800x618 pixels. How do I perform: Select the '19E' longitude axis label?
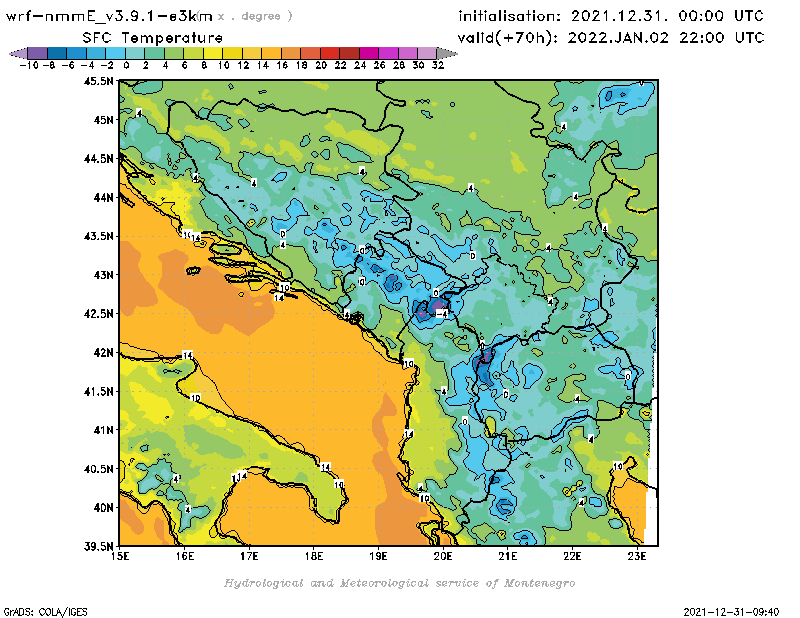378,556
